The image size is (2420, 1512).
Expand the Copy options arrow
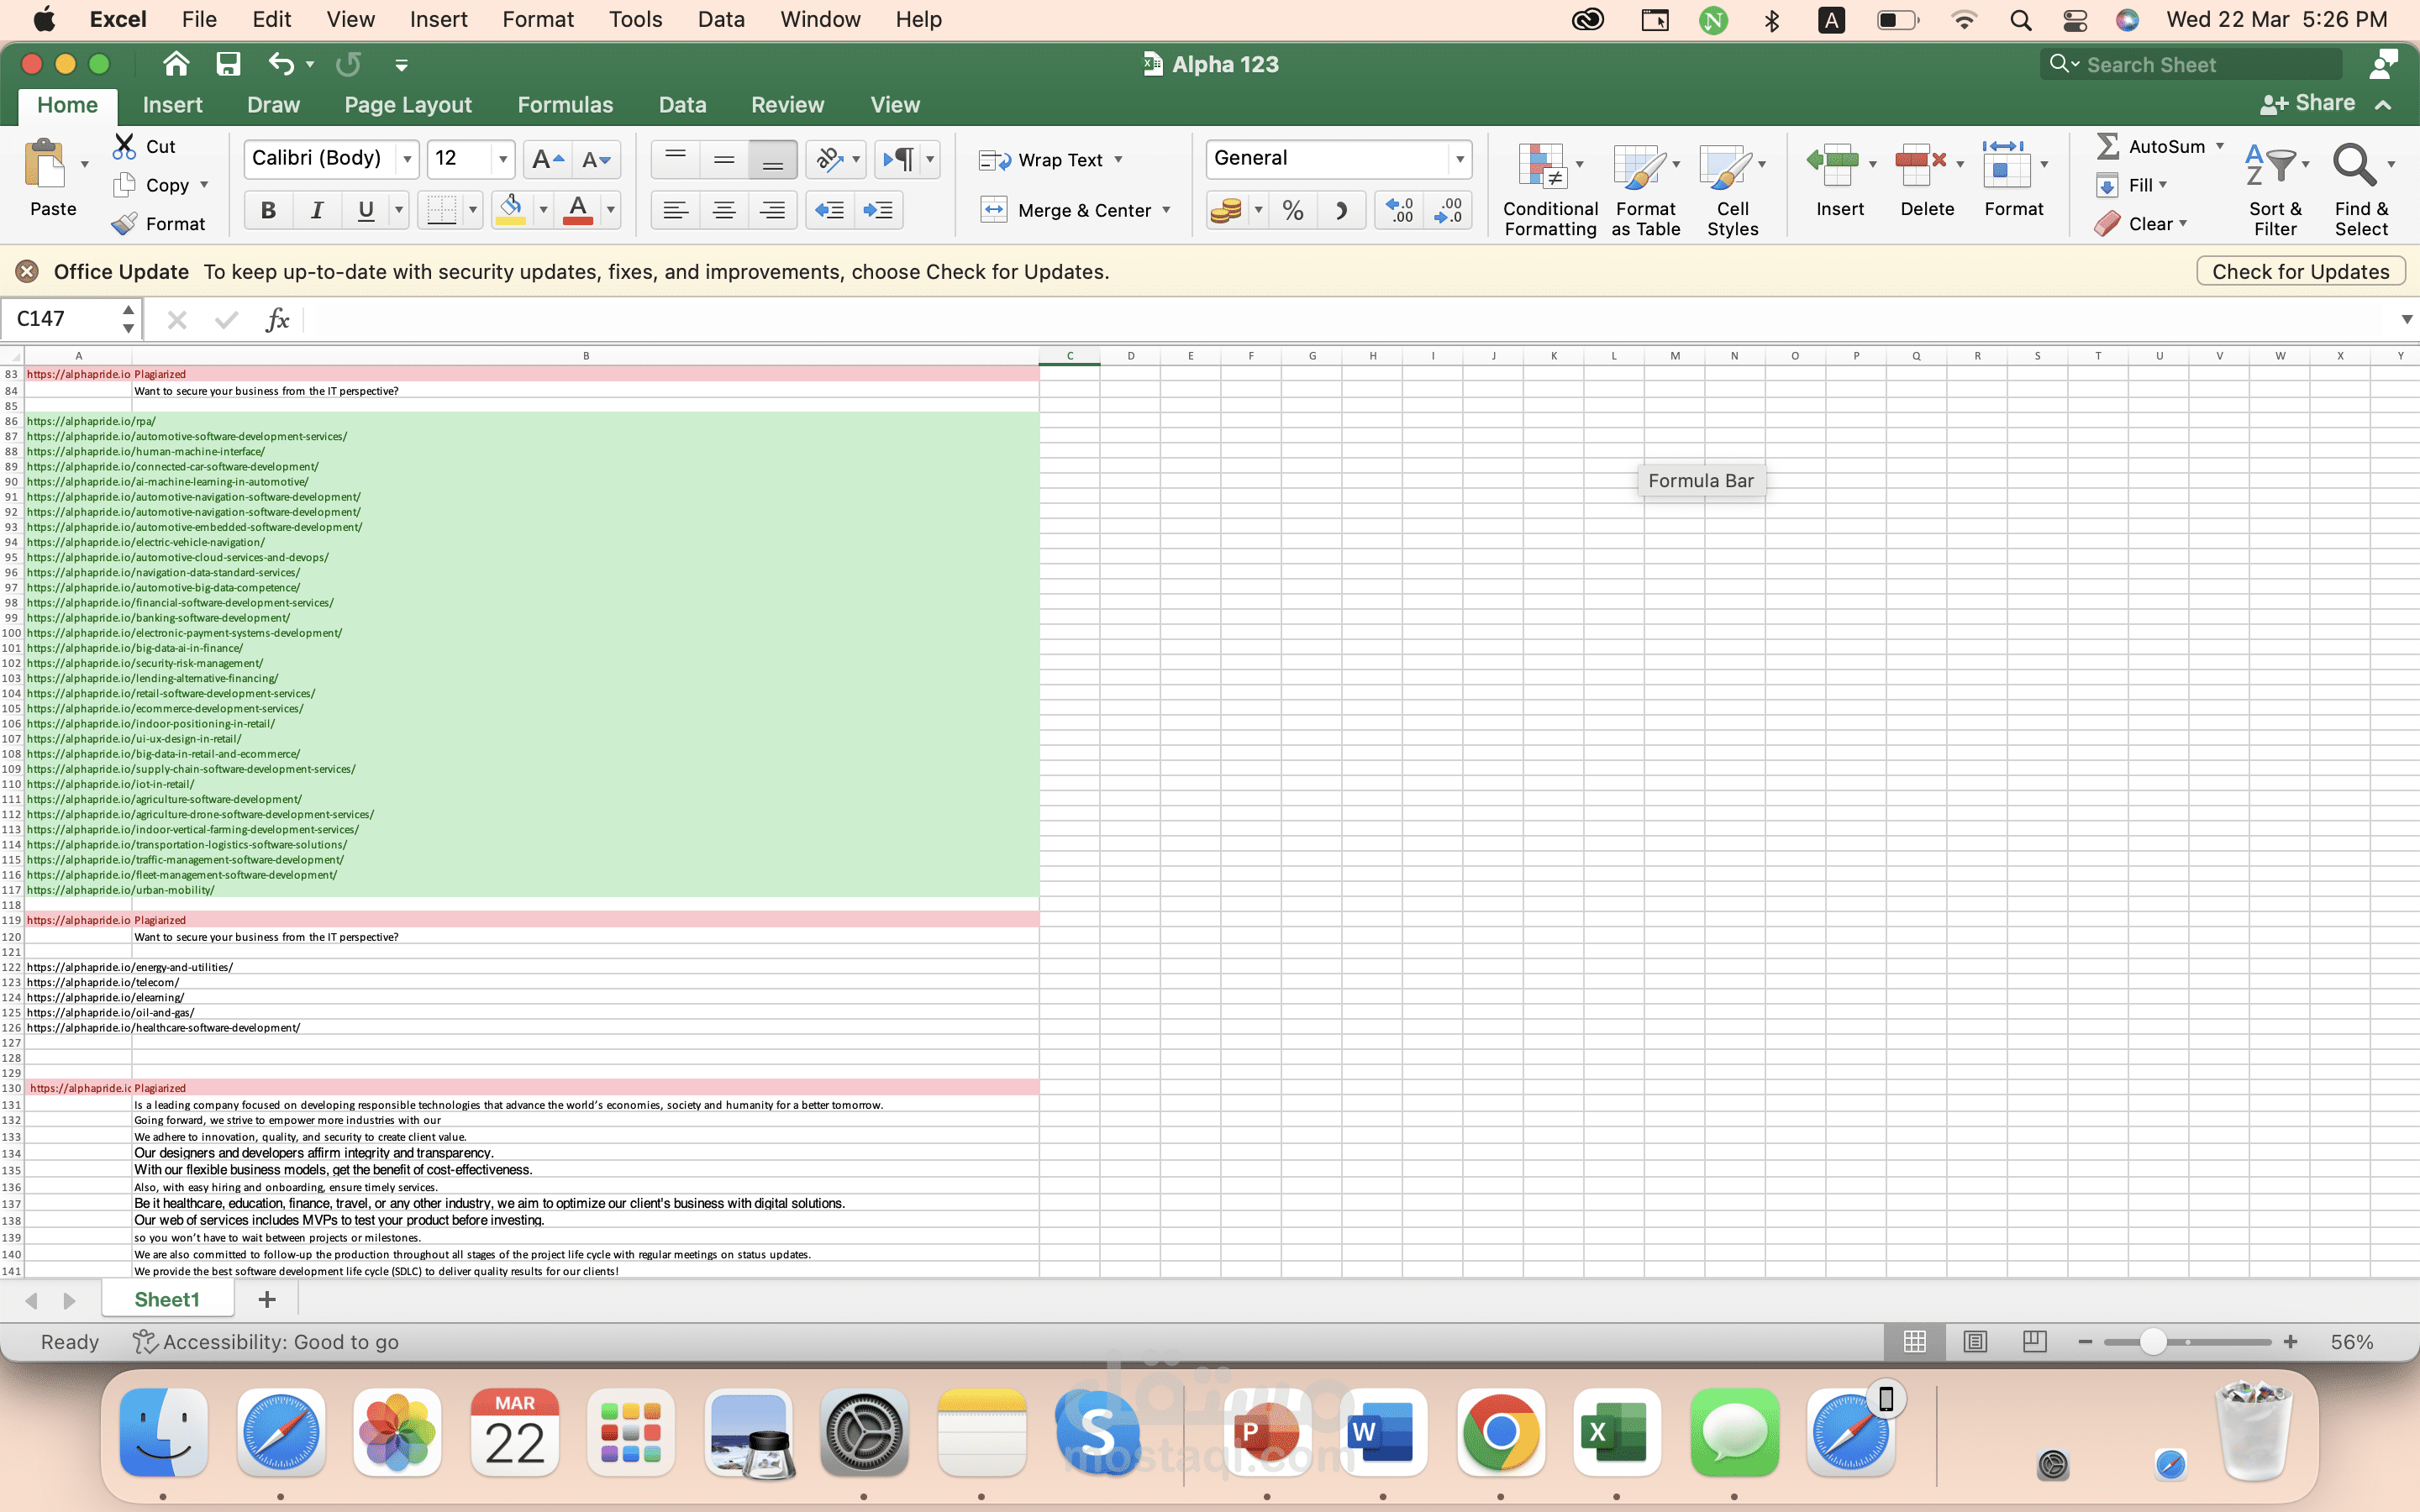pyautogui.click(x=204, y=185)
